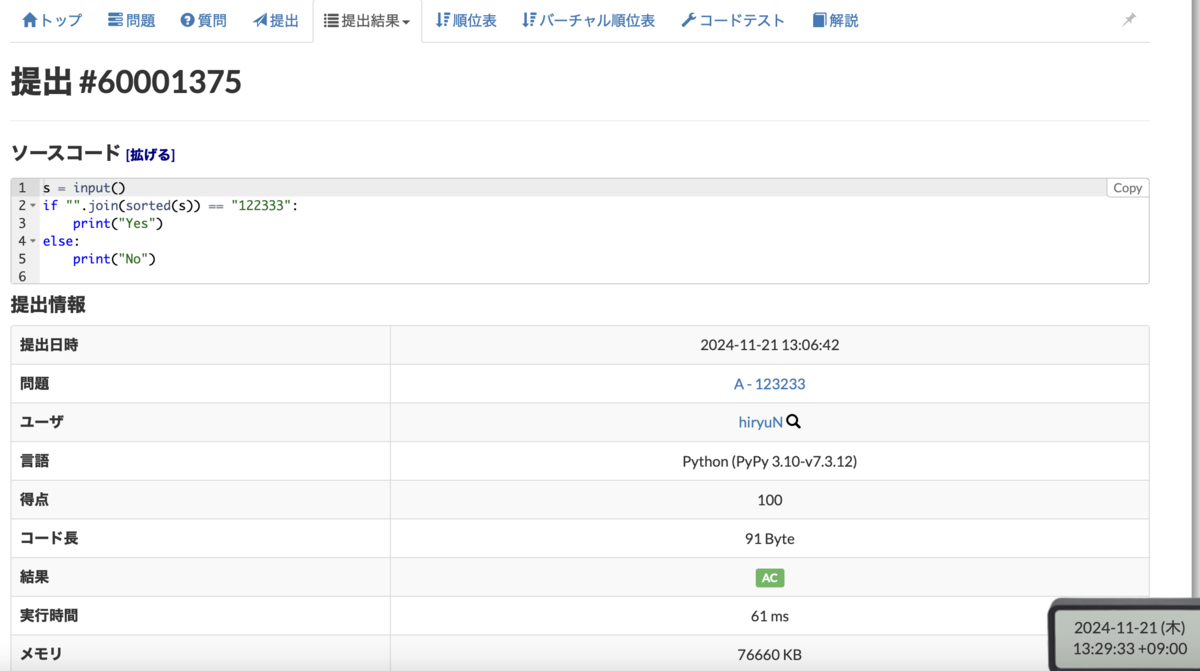The image size is (1200, 671).
Task: Copy the source code with Copy button
Action: click(1127, 188)
